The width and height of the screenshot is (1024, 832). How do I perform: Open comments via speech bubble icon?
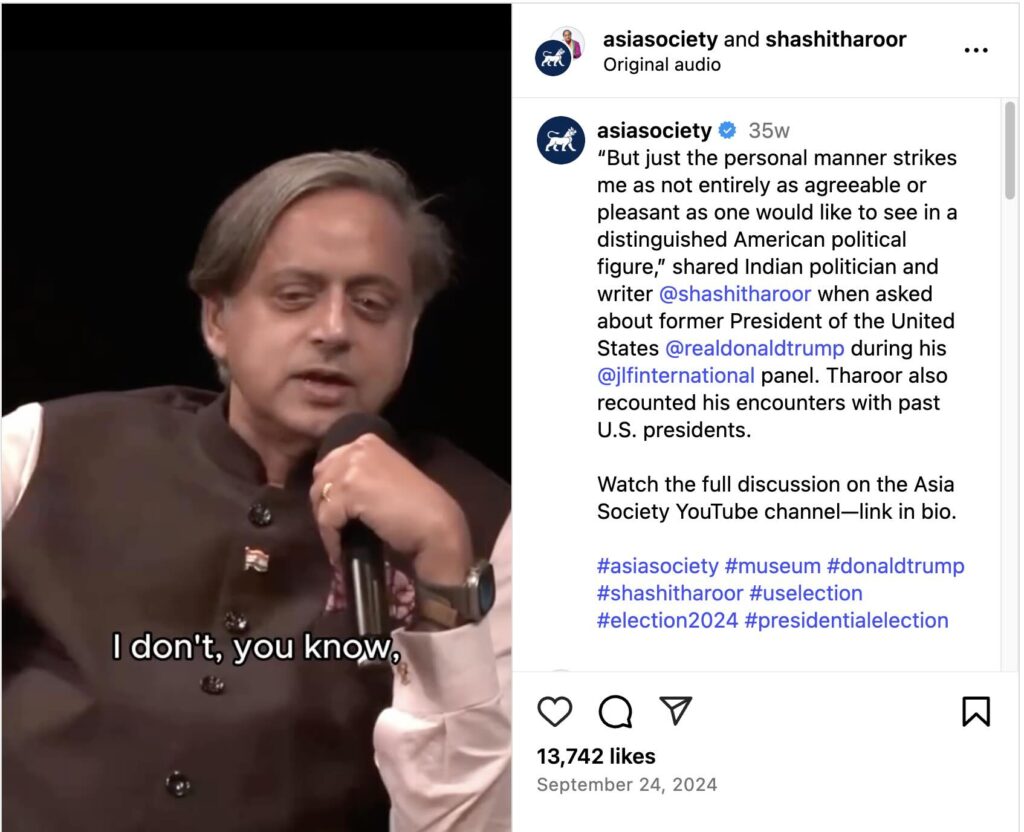tap(615, 711)
